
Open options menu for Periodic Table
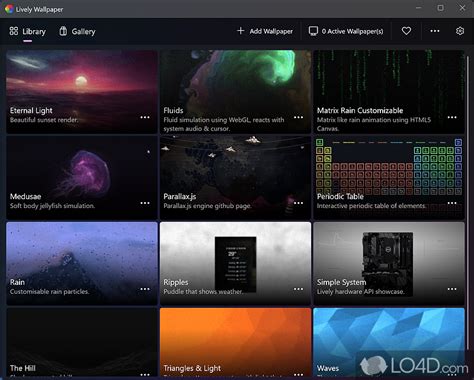click(452, 203)
